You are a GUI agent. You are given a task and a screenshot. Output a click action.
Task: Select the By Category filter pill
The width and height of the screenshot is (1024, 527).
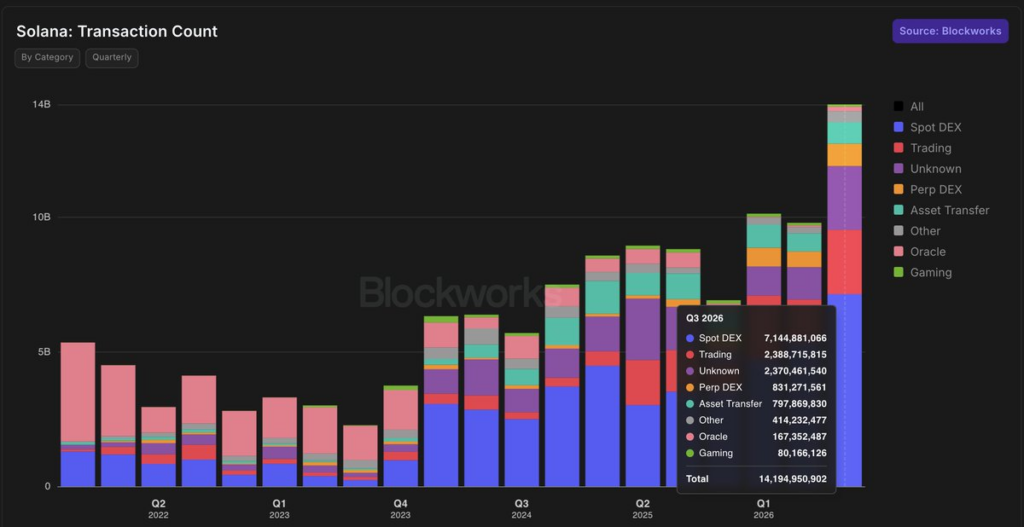(x=47, y=57)
